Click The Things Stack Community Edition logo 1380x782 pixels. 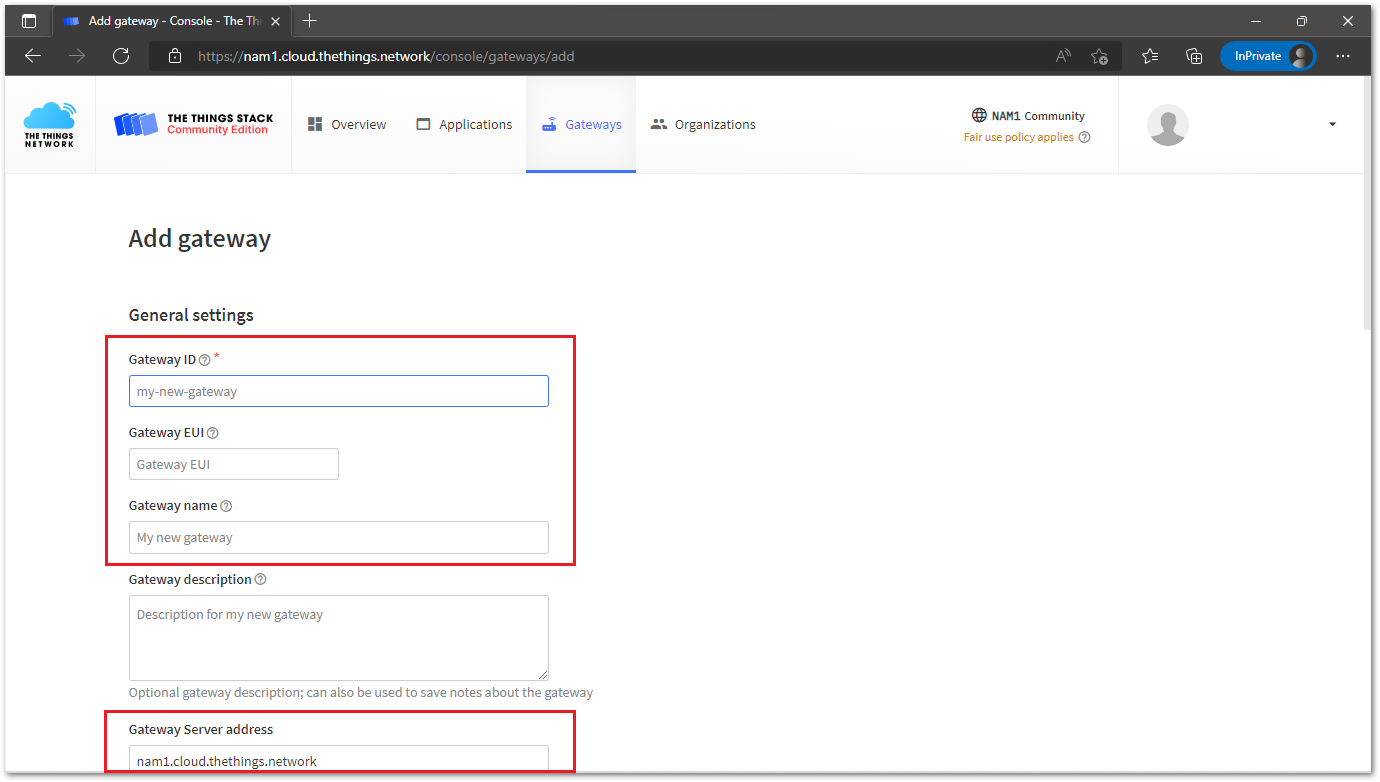[193, 124]
